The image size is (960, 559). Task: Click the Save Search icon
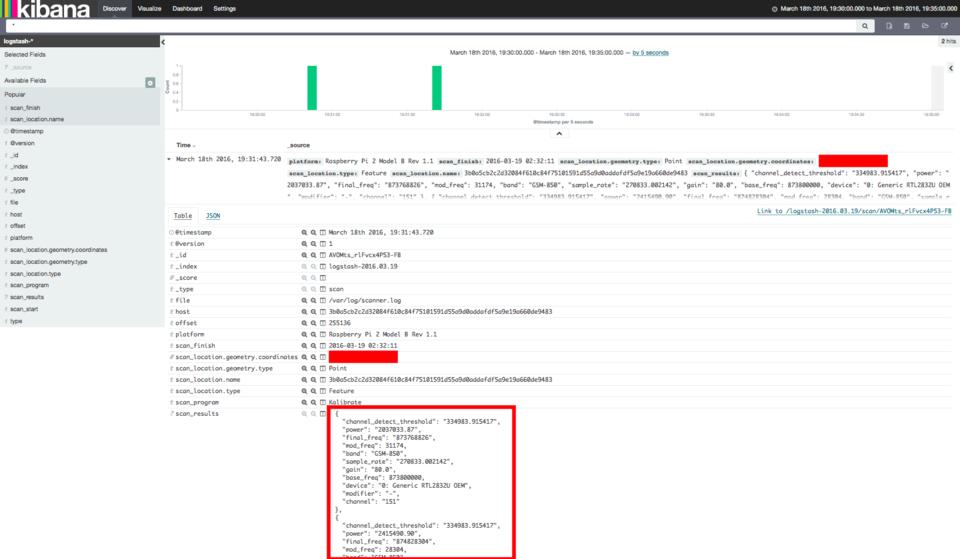(x=906, y=25)
